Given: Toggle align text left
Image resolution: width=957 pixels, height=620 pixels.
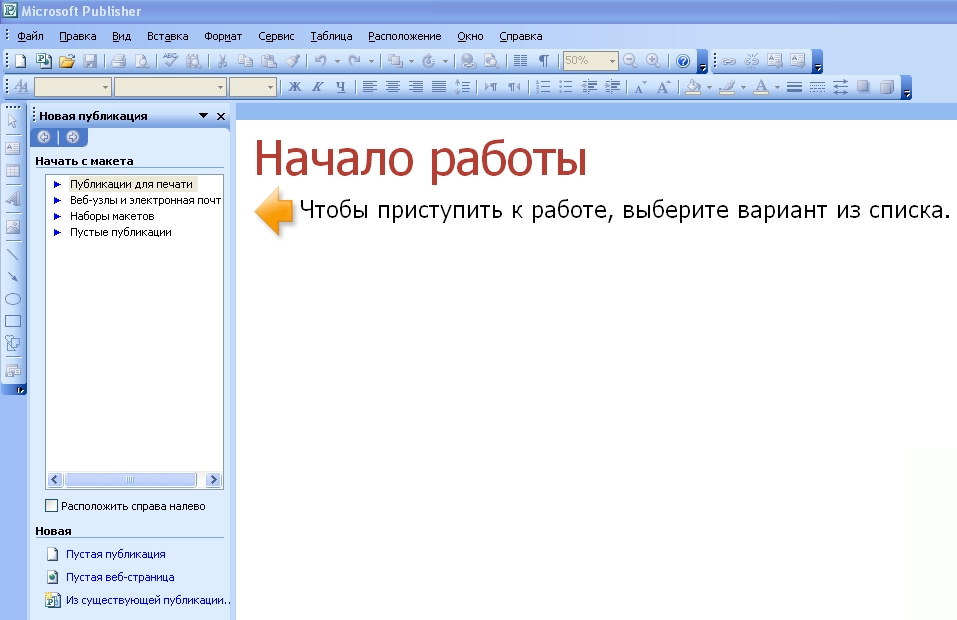Looking at the screenshot, I should tap(369, 87).
